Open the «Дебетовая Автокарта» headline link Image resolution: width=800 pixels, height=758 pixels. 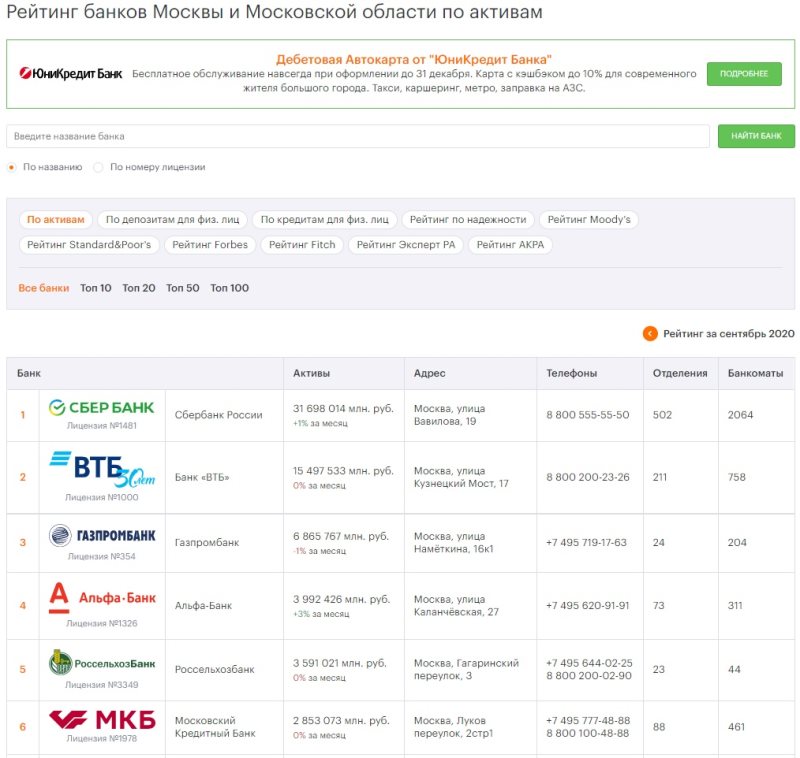point(414,59)
